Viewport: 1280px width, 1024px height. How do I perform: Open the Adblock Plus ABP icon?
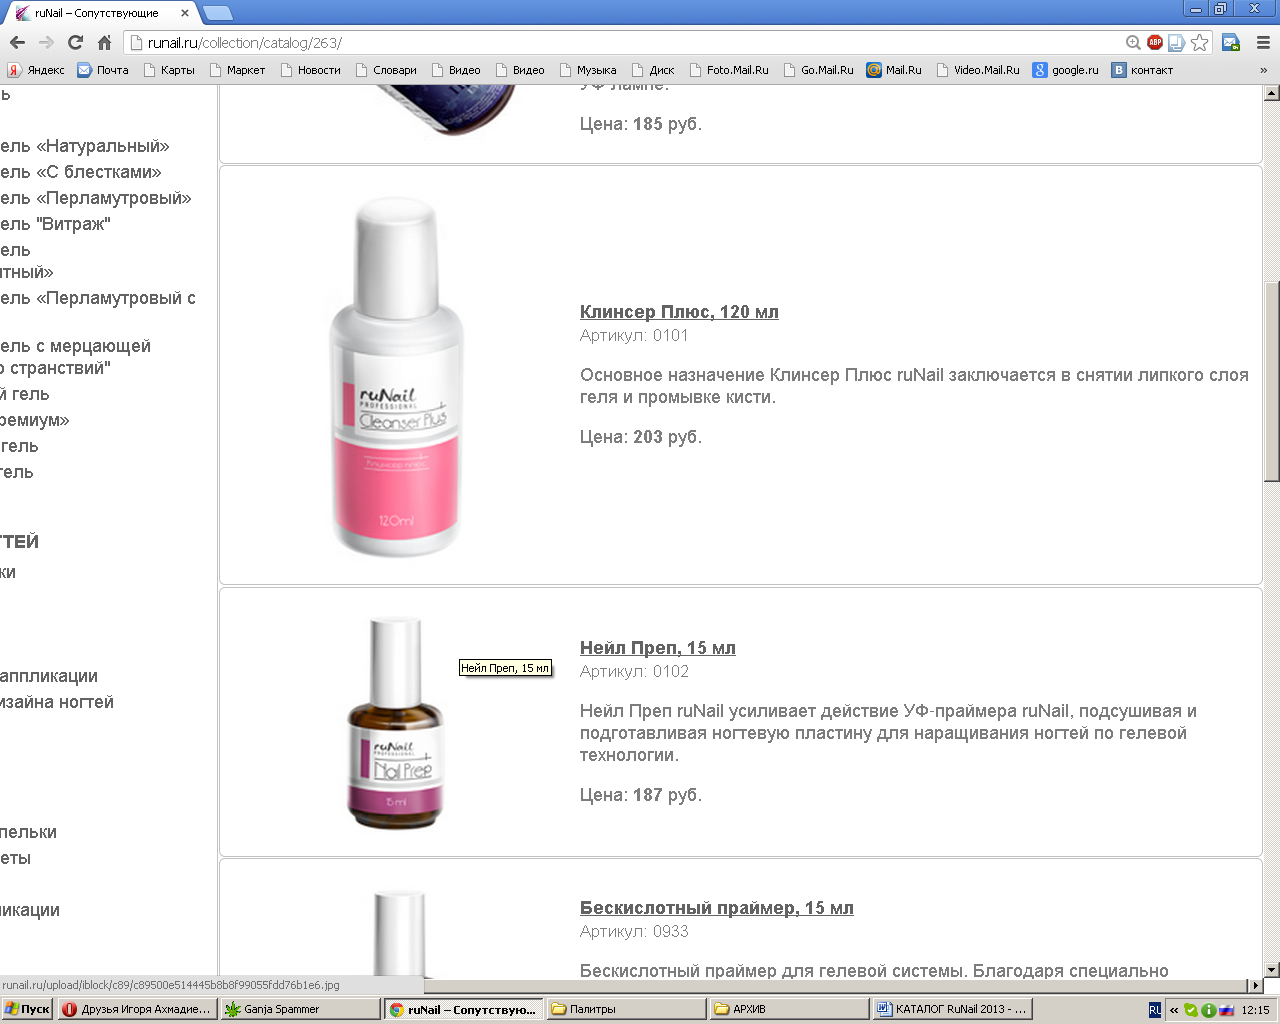click(1155, 43)
